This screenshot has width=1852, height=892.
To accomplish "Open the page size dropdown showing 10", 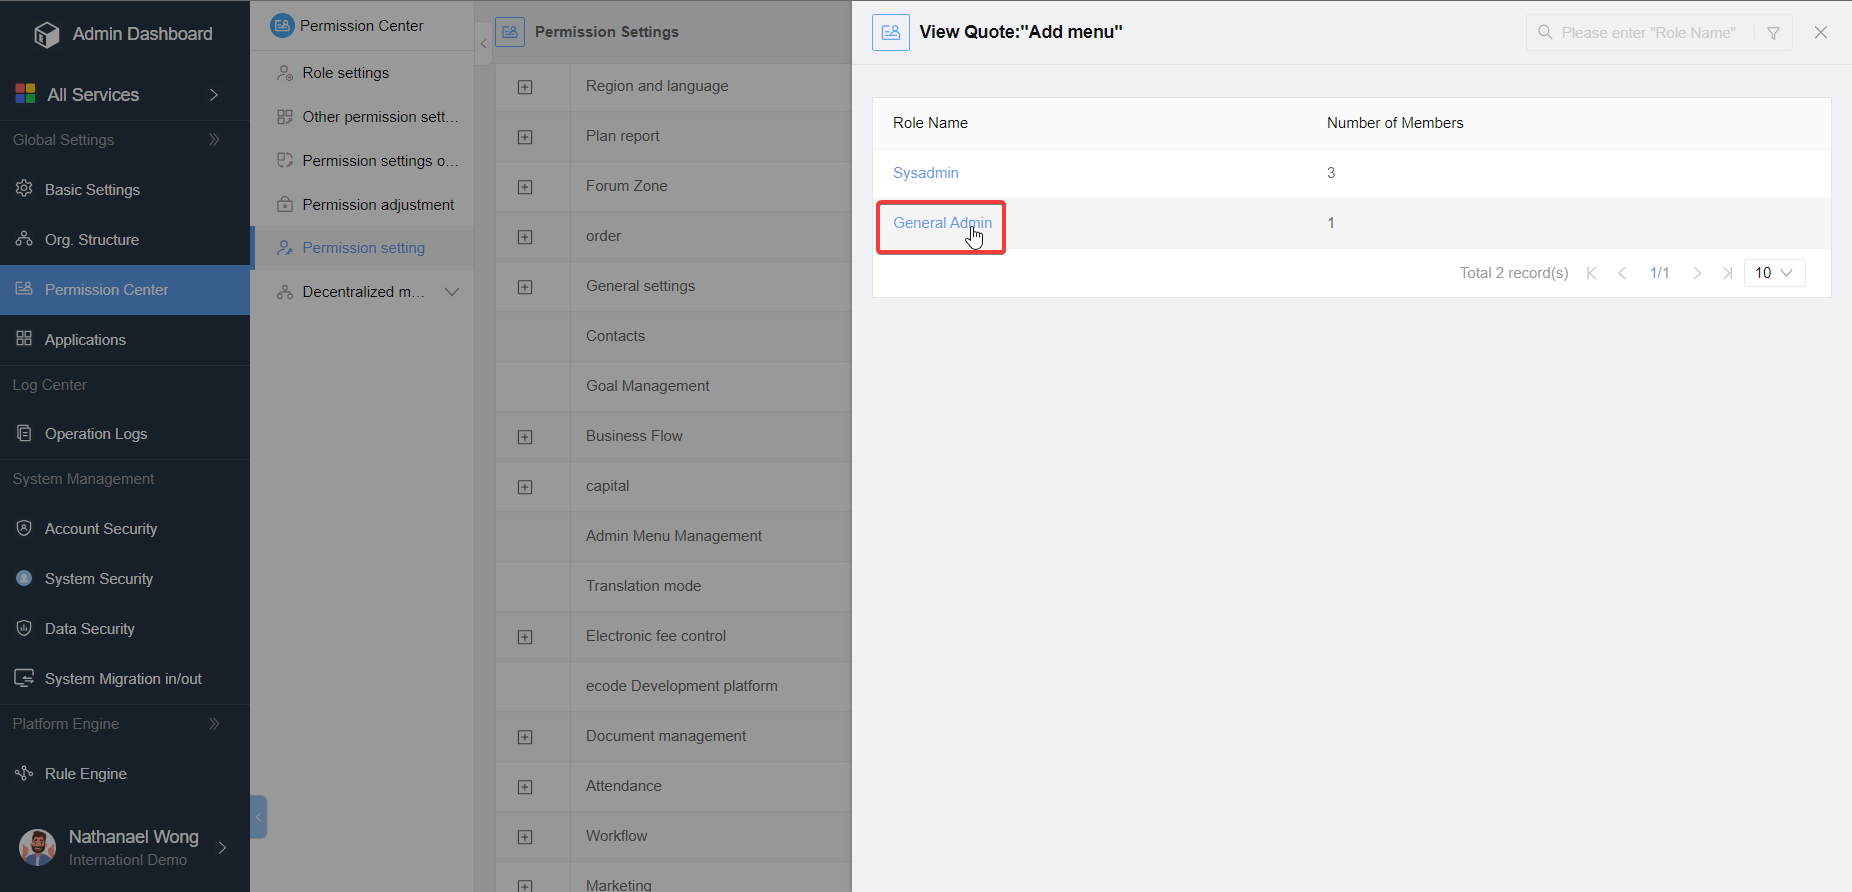I will 1774,273.
